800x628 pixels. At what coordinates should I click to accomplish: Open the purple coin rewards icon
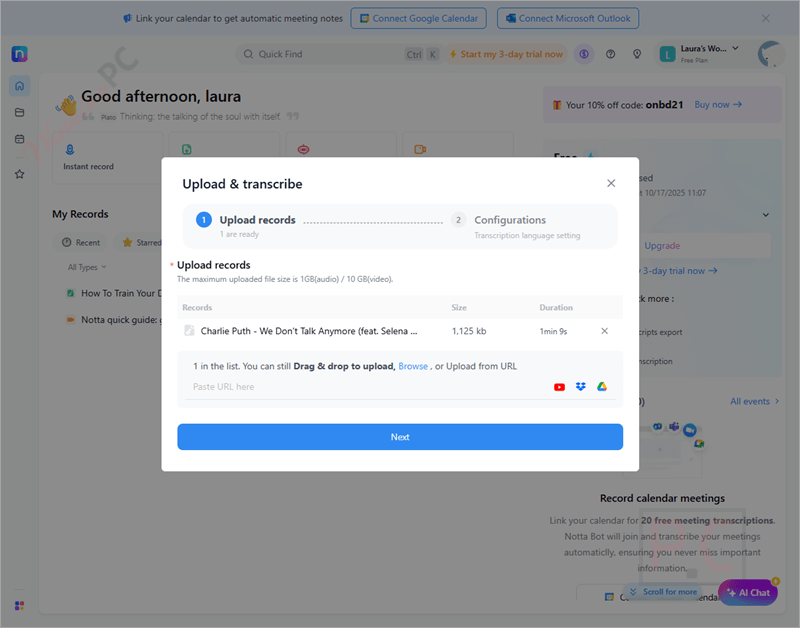[x=584, y=54]
